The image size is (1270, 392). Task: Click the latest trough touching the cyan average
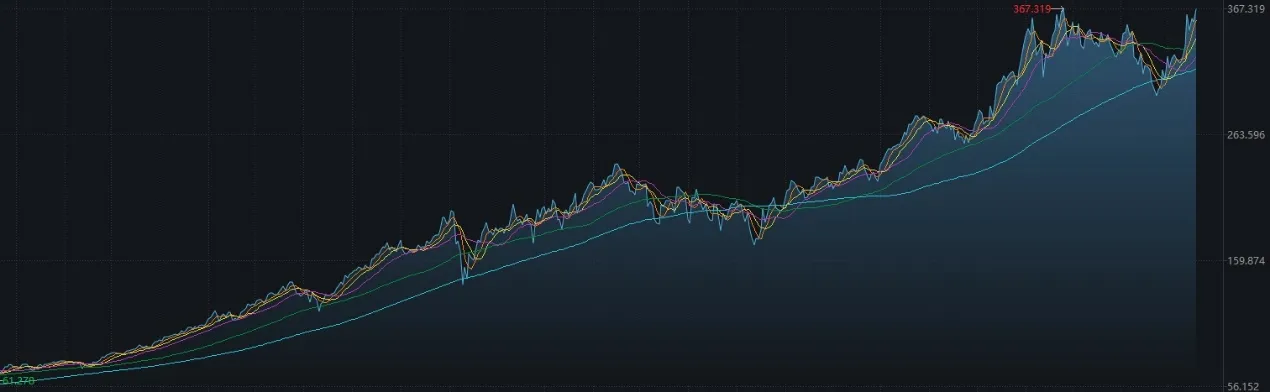coord(1157,93)
